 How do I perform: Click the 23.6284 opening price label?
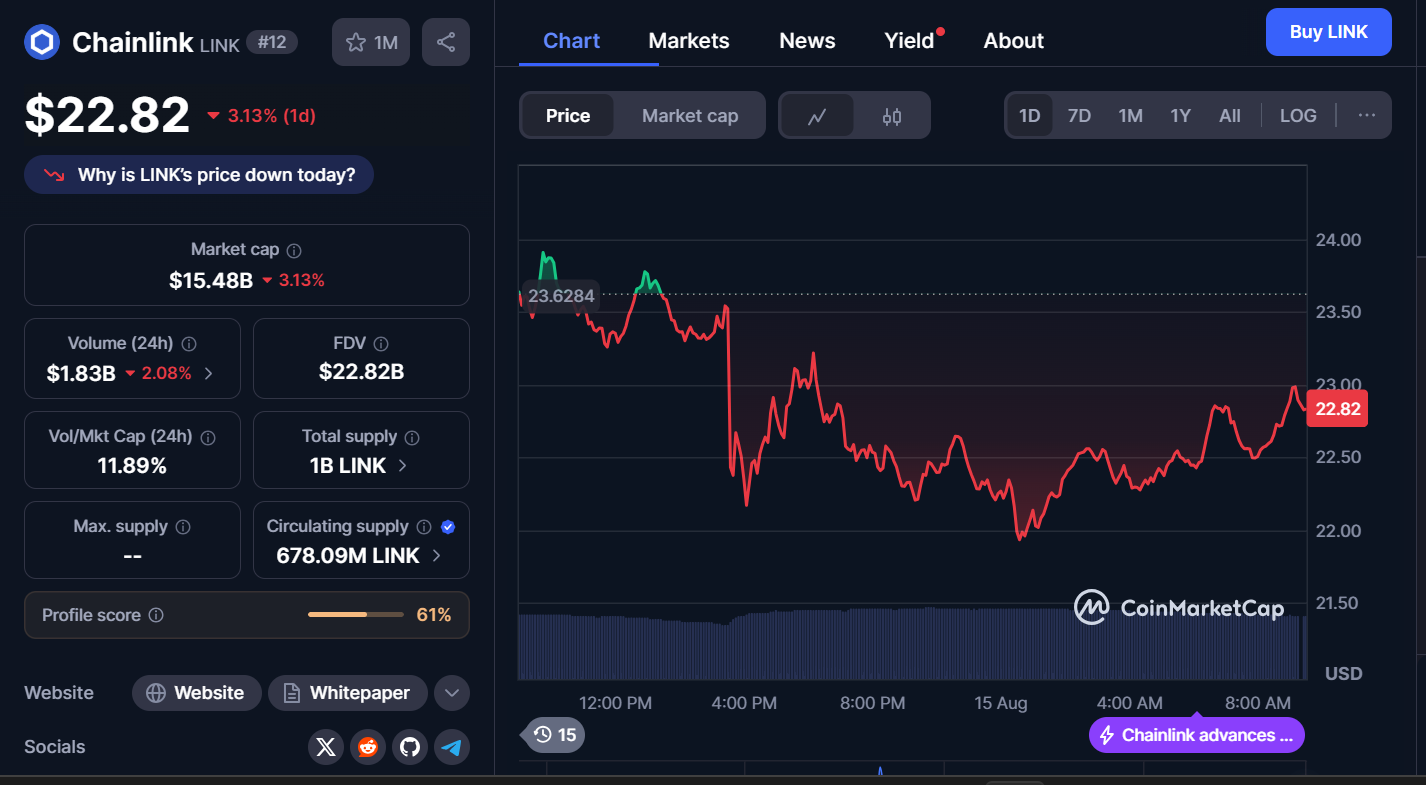(x=561, y=296)
